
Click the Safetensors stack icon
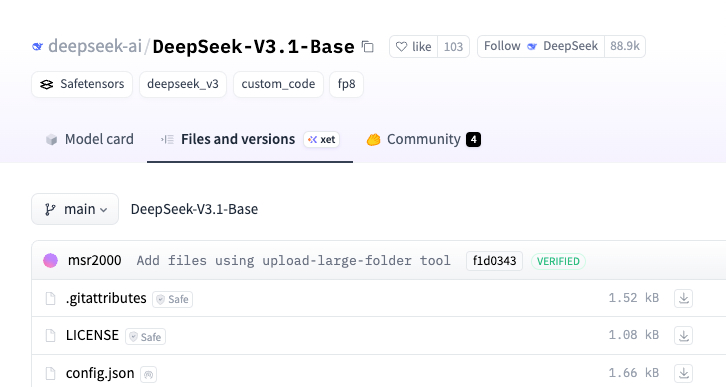pos(46,84)
